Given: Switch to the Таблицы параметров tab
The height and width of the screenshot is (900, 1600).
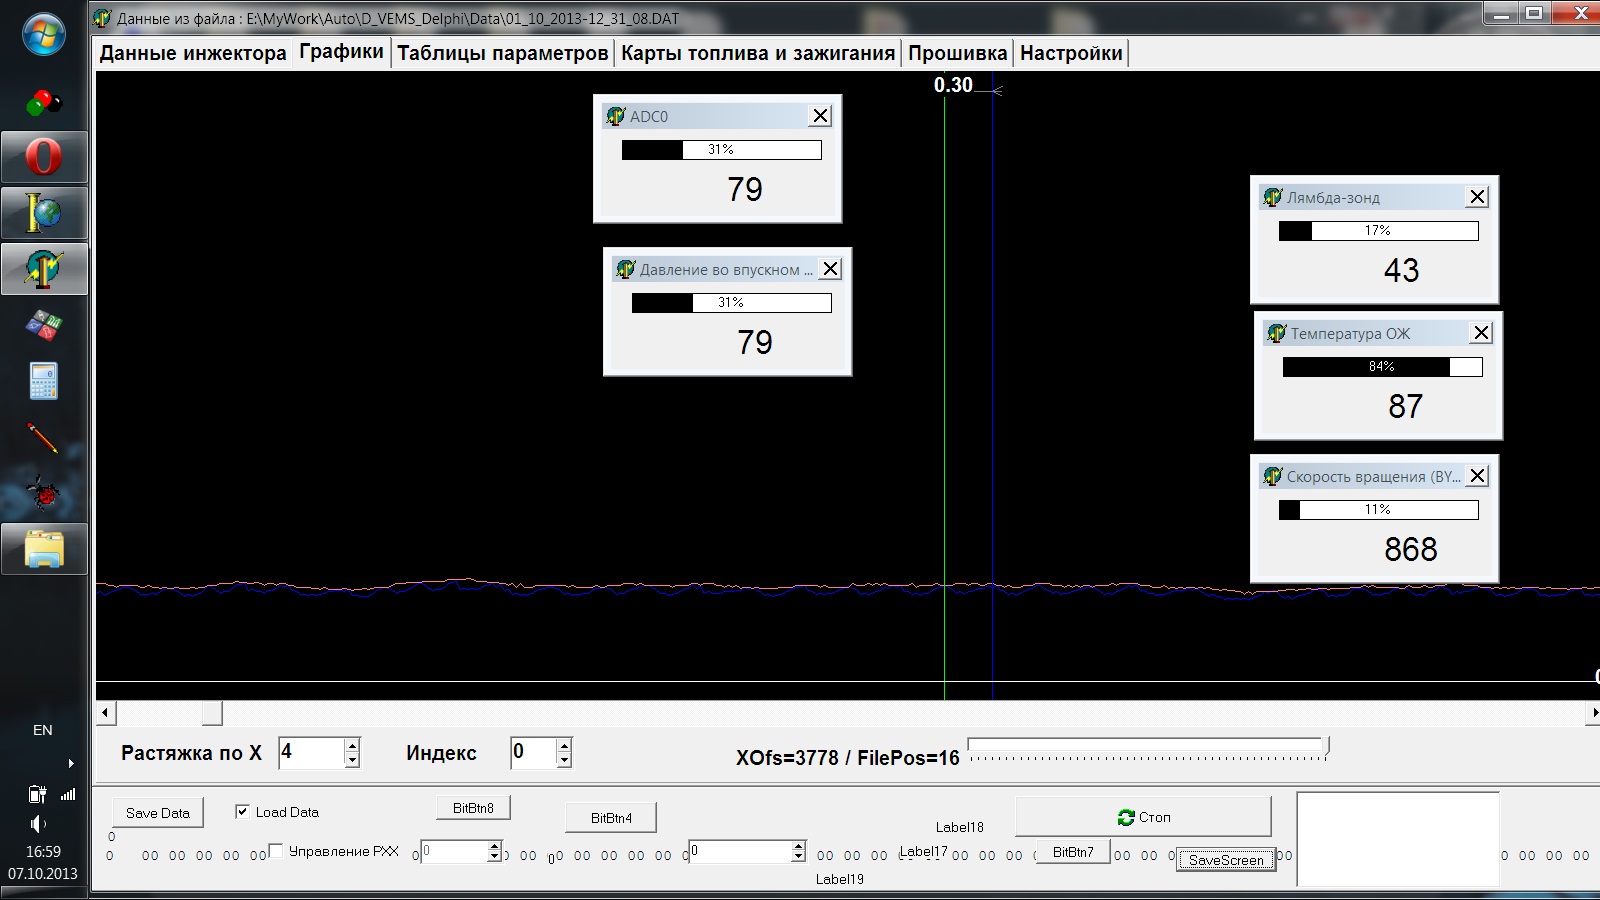Looking at the screenshot, I should click(502, 53).
